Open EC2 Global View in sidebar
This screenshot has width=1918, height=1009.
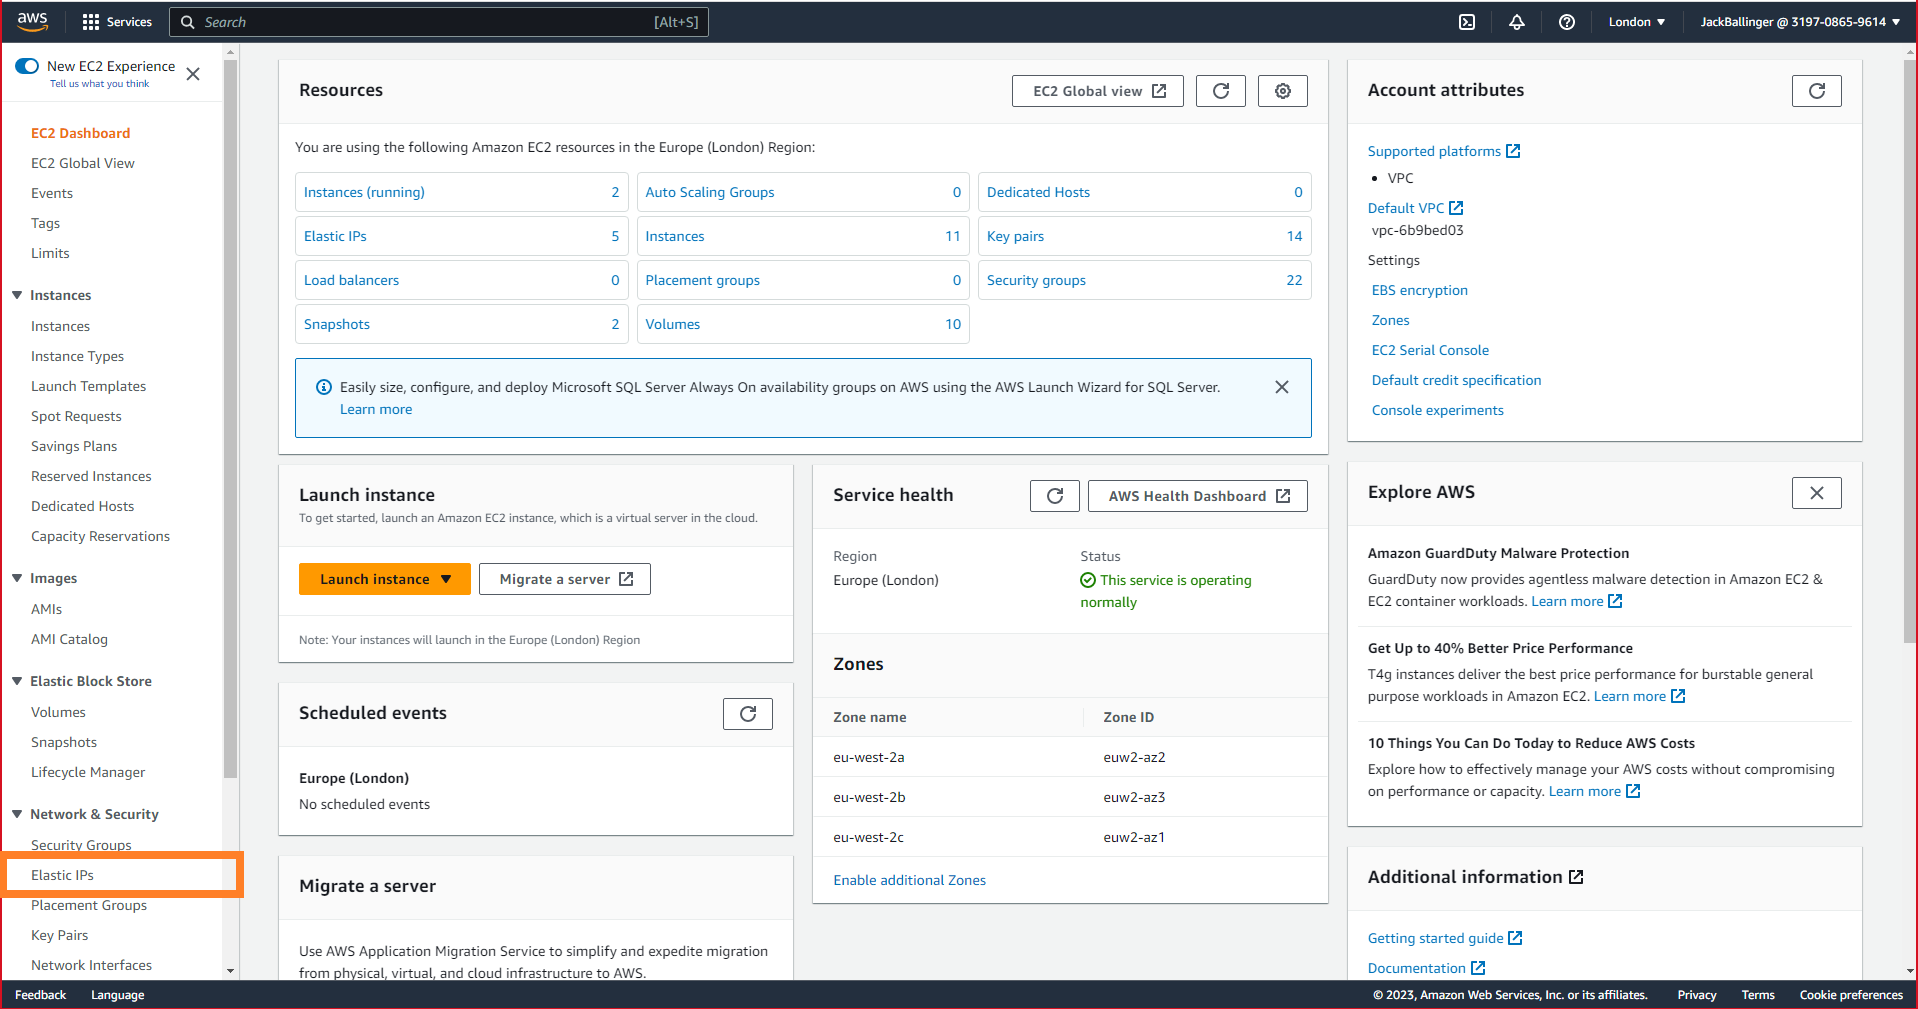point(82,163)
